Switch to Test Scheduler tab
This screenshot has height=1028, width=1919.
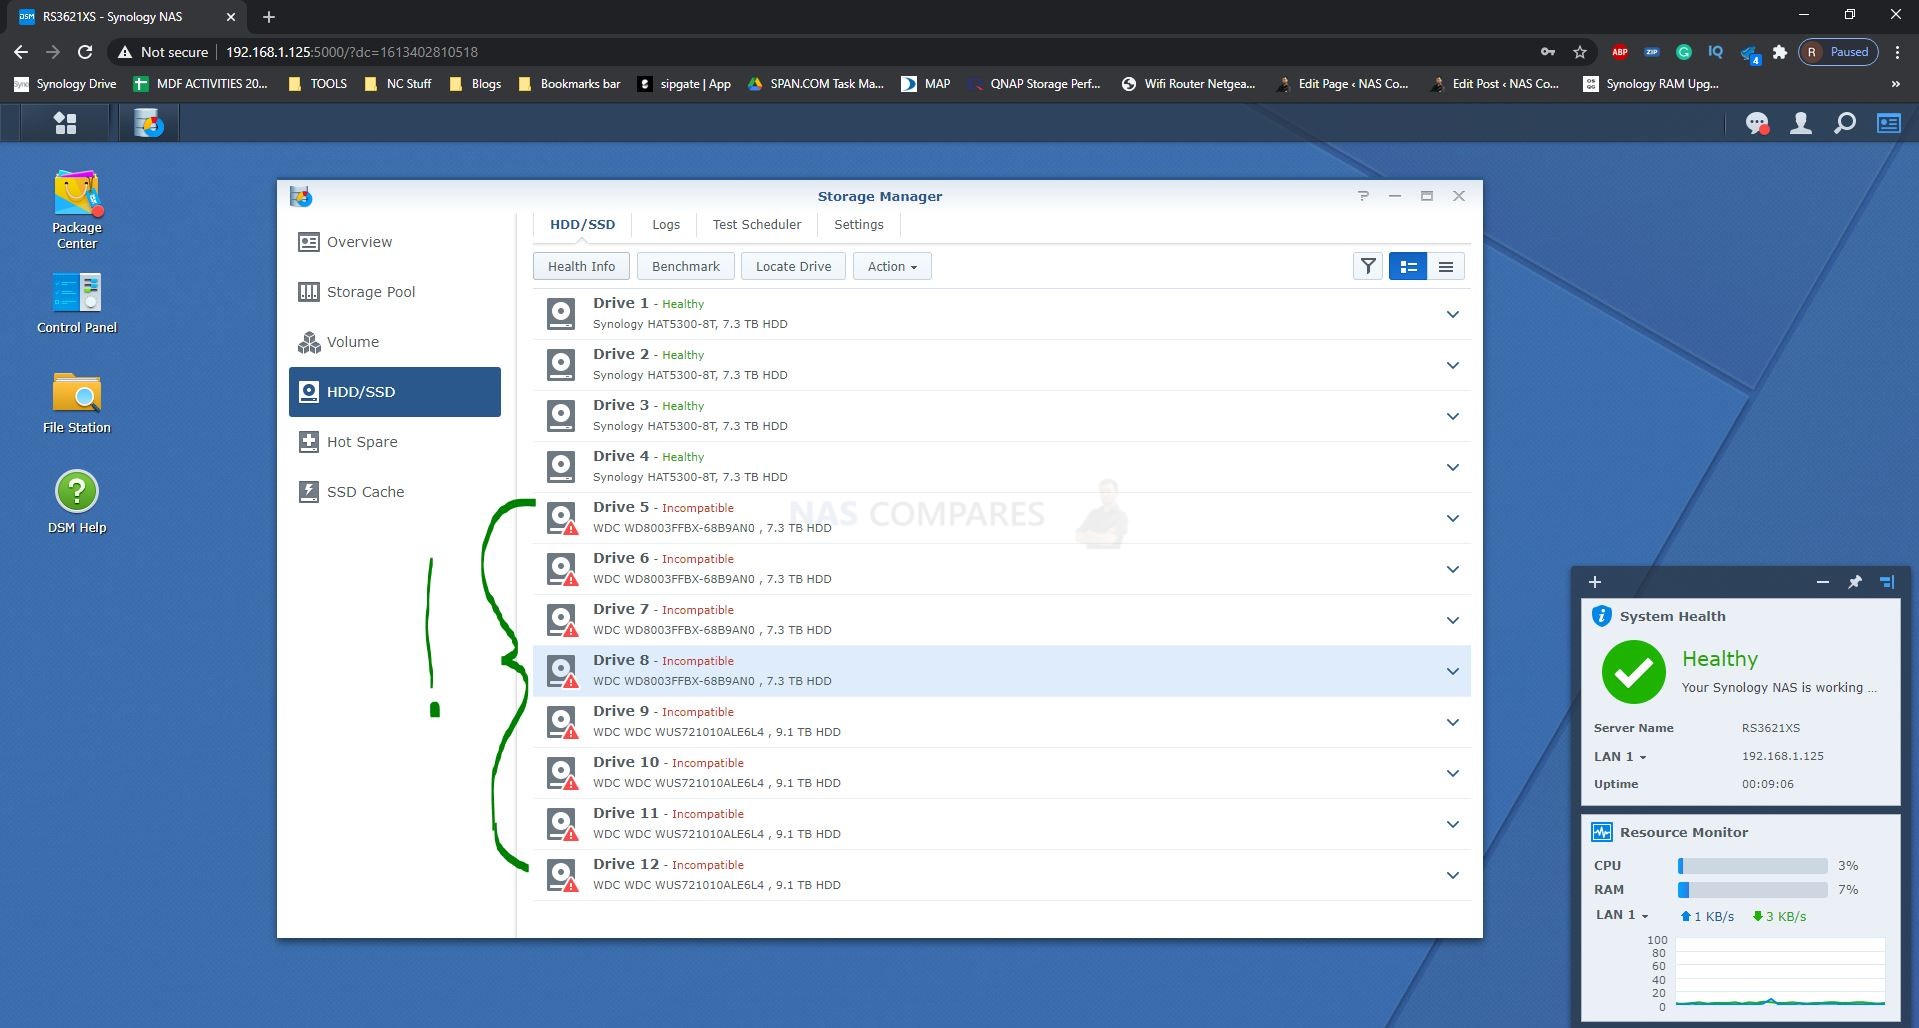[x=757, y=225]
